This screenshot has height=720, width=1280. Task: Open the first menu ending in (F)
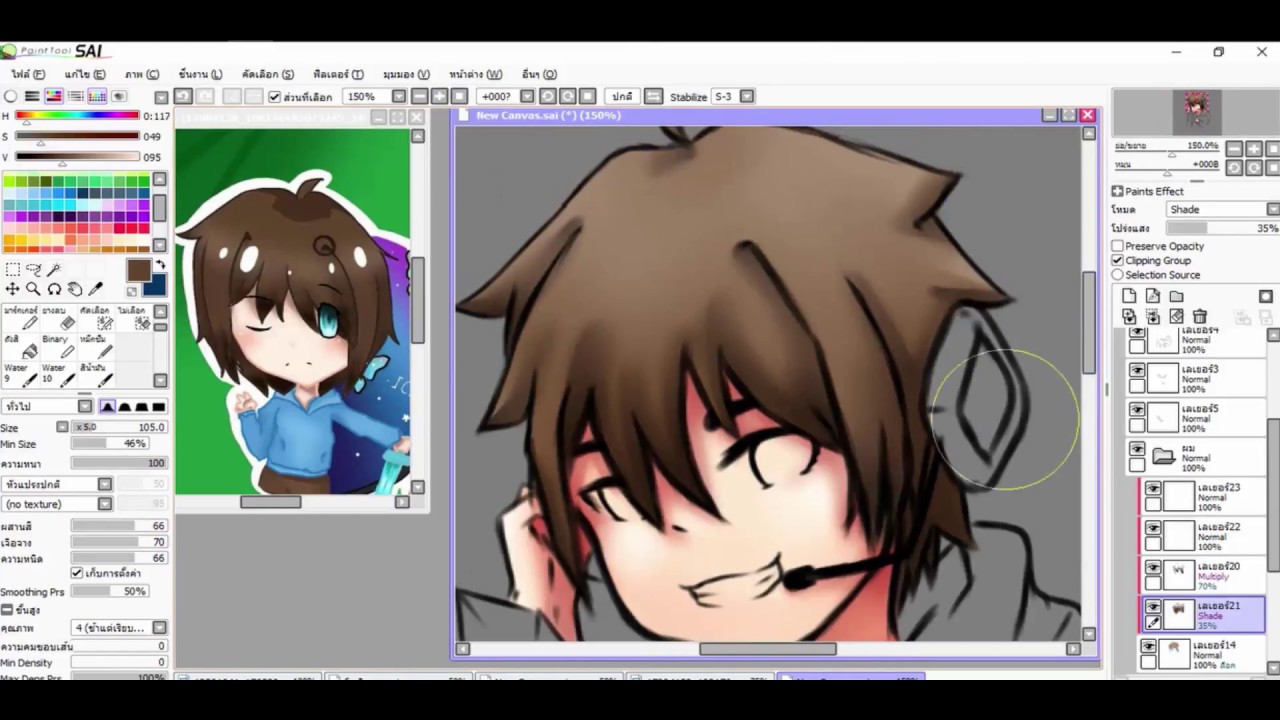(x=28, y=74)
